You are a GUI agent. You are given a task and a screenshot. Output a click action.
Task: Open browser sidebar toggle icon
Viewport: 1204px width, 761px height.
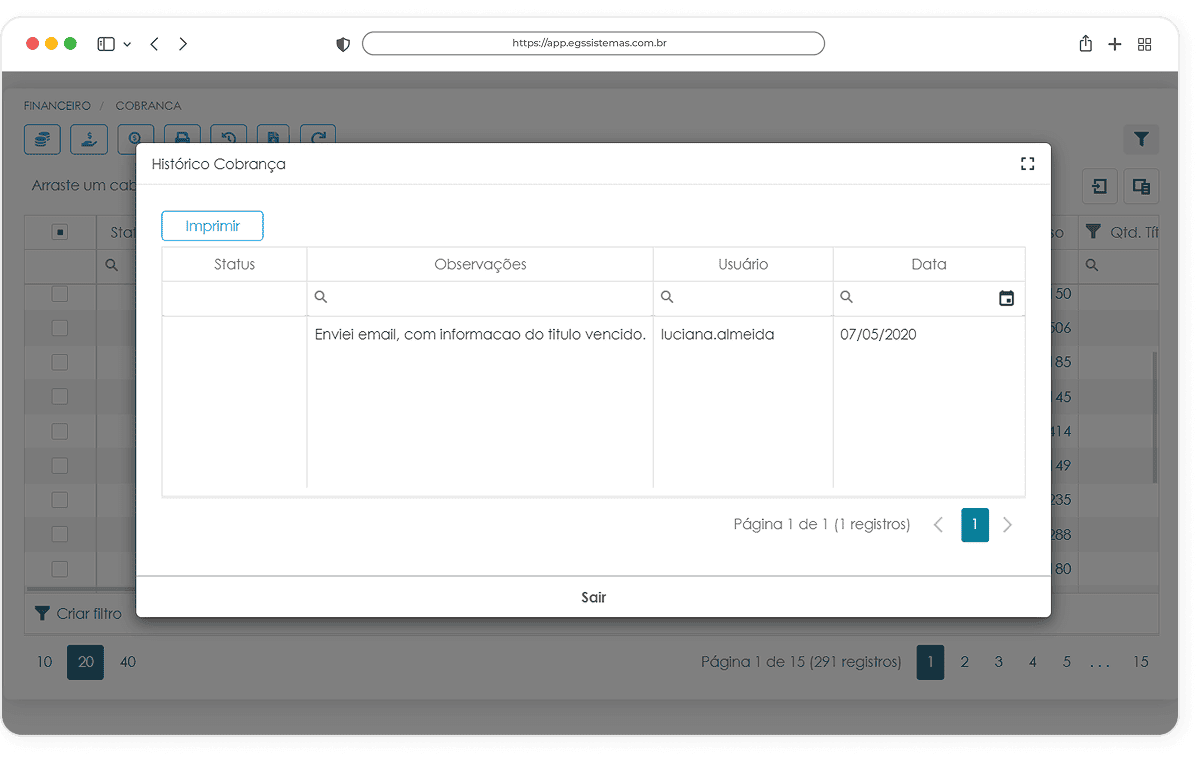click(x=106, y=44)
